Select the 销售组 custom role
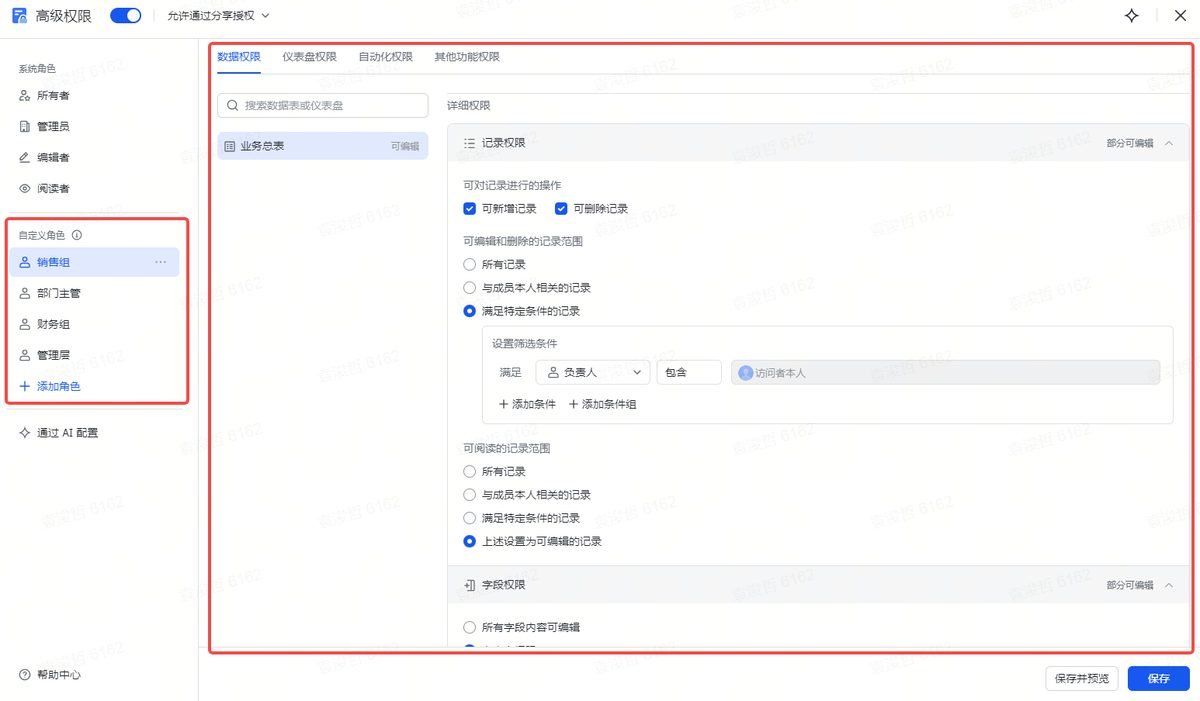Image resolution: width=1200 pixels, height=701 pixels. (x=95, y=262)
